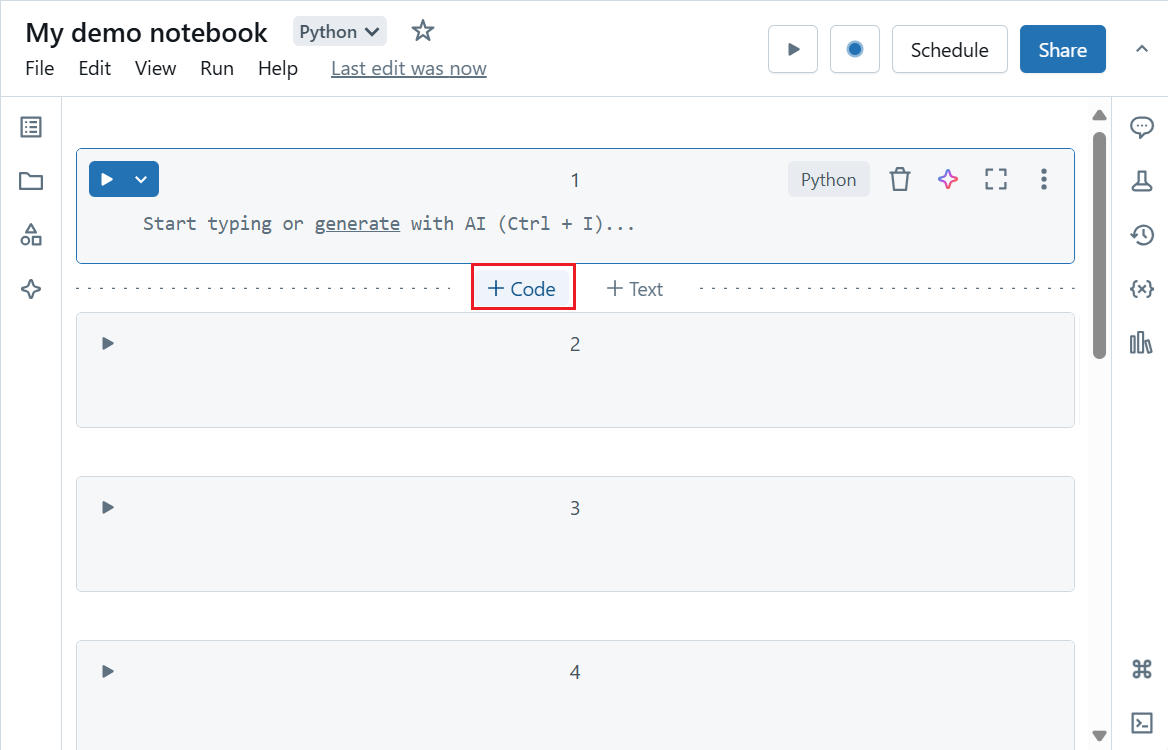
Task: Expand cell 1 to fullscreen mode
Action: click(x=995, y=179)
